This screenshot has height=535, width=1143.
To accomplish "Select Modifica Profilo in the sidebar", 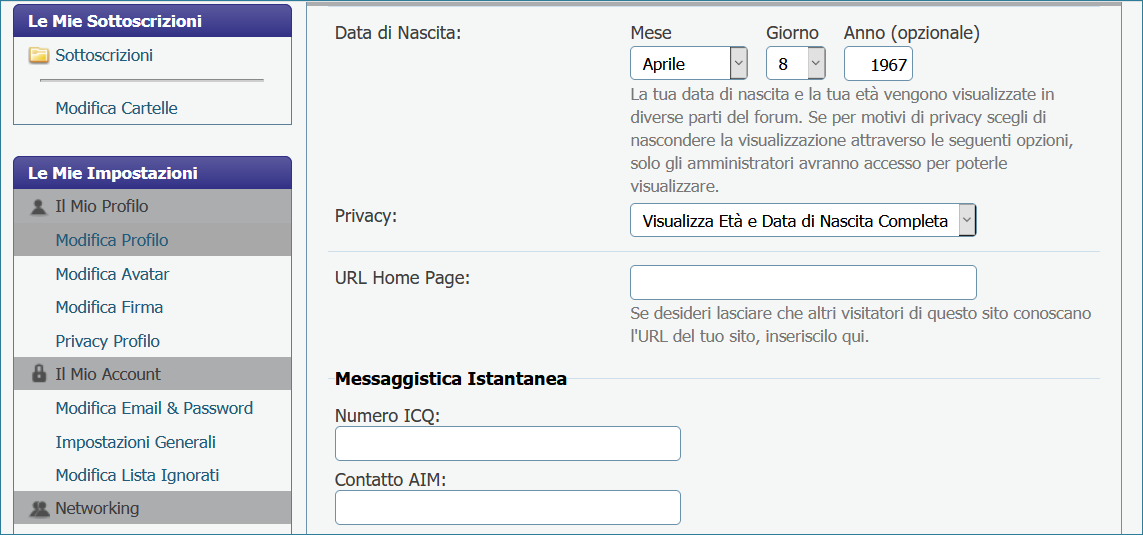I will (112, 241).
